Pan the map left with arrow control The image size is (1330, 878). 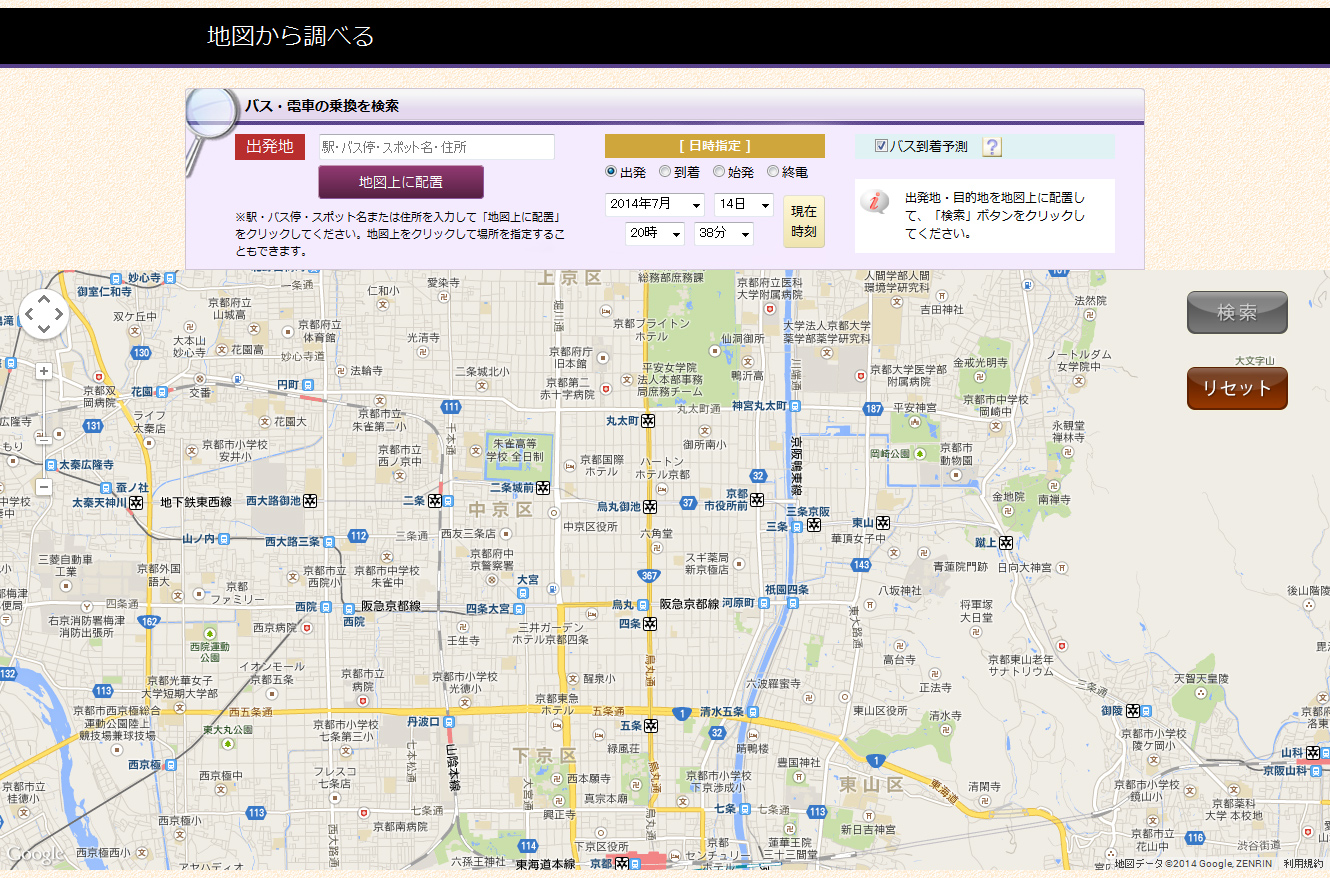click(28, 315)
